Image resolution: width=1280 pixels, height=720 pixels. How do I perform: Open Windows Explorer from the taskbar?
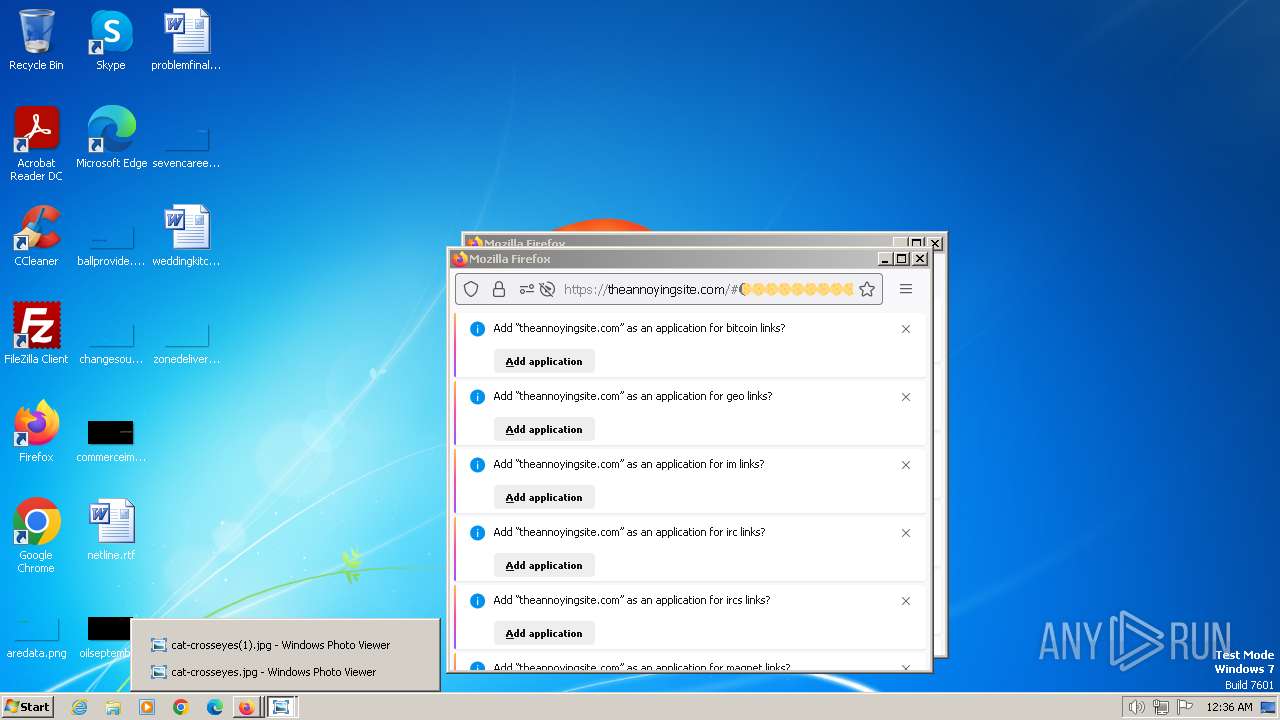[113, 707]
